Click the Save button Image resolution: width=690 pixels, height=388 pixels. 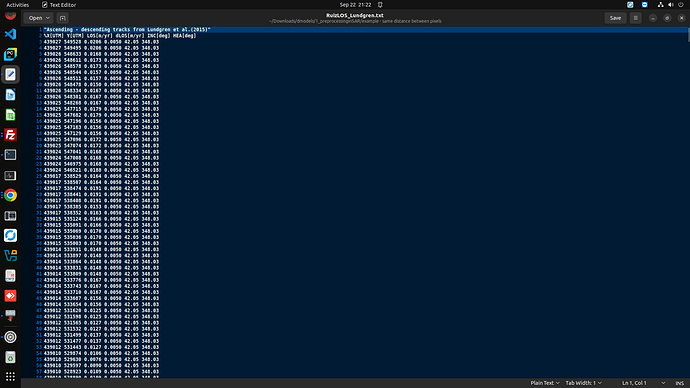[x=615, y=18]
